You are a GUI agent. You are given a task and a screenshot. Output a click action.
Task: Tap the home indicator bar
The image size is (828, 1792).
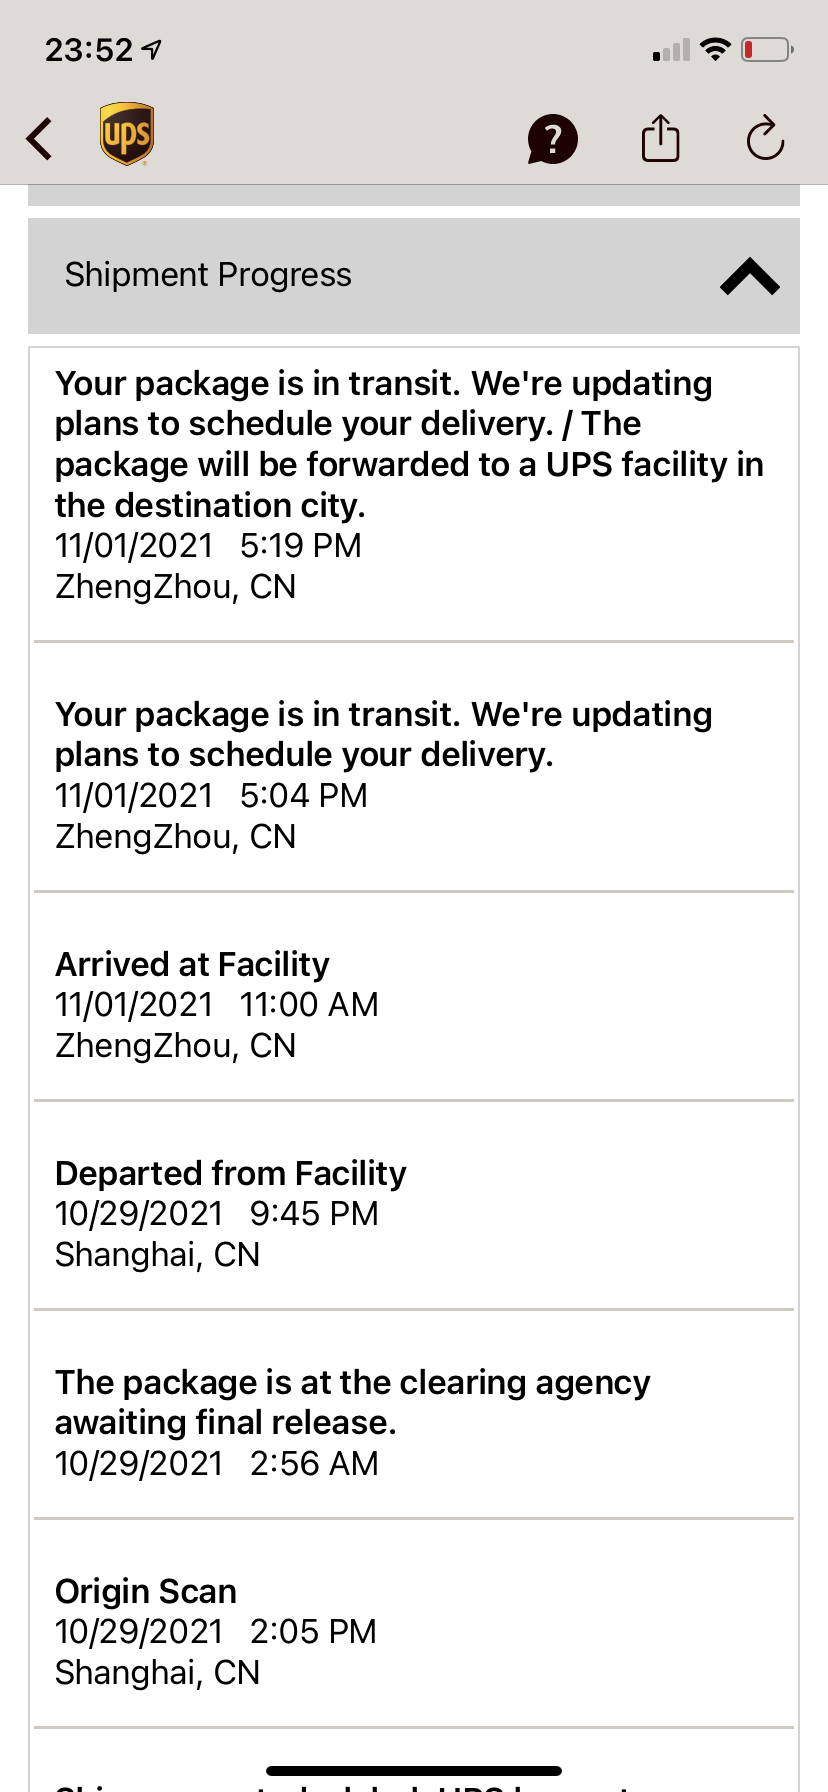point(414,1770)
